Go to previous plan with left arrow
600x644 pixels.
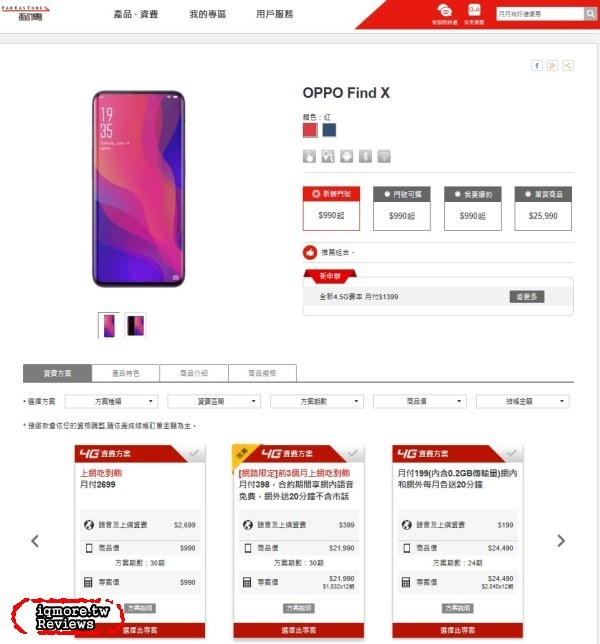[x=35, y=540]
